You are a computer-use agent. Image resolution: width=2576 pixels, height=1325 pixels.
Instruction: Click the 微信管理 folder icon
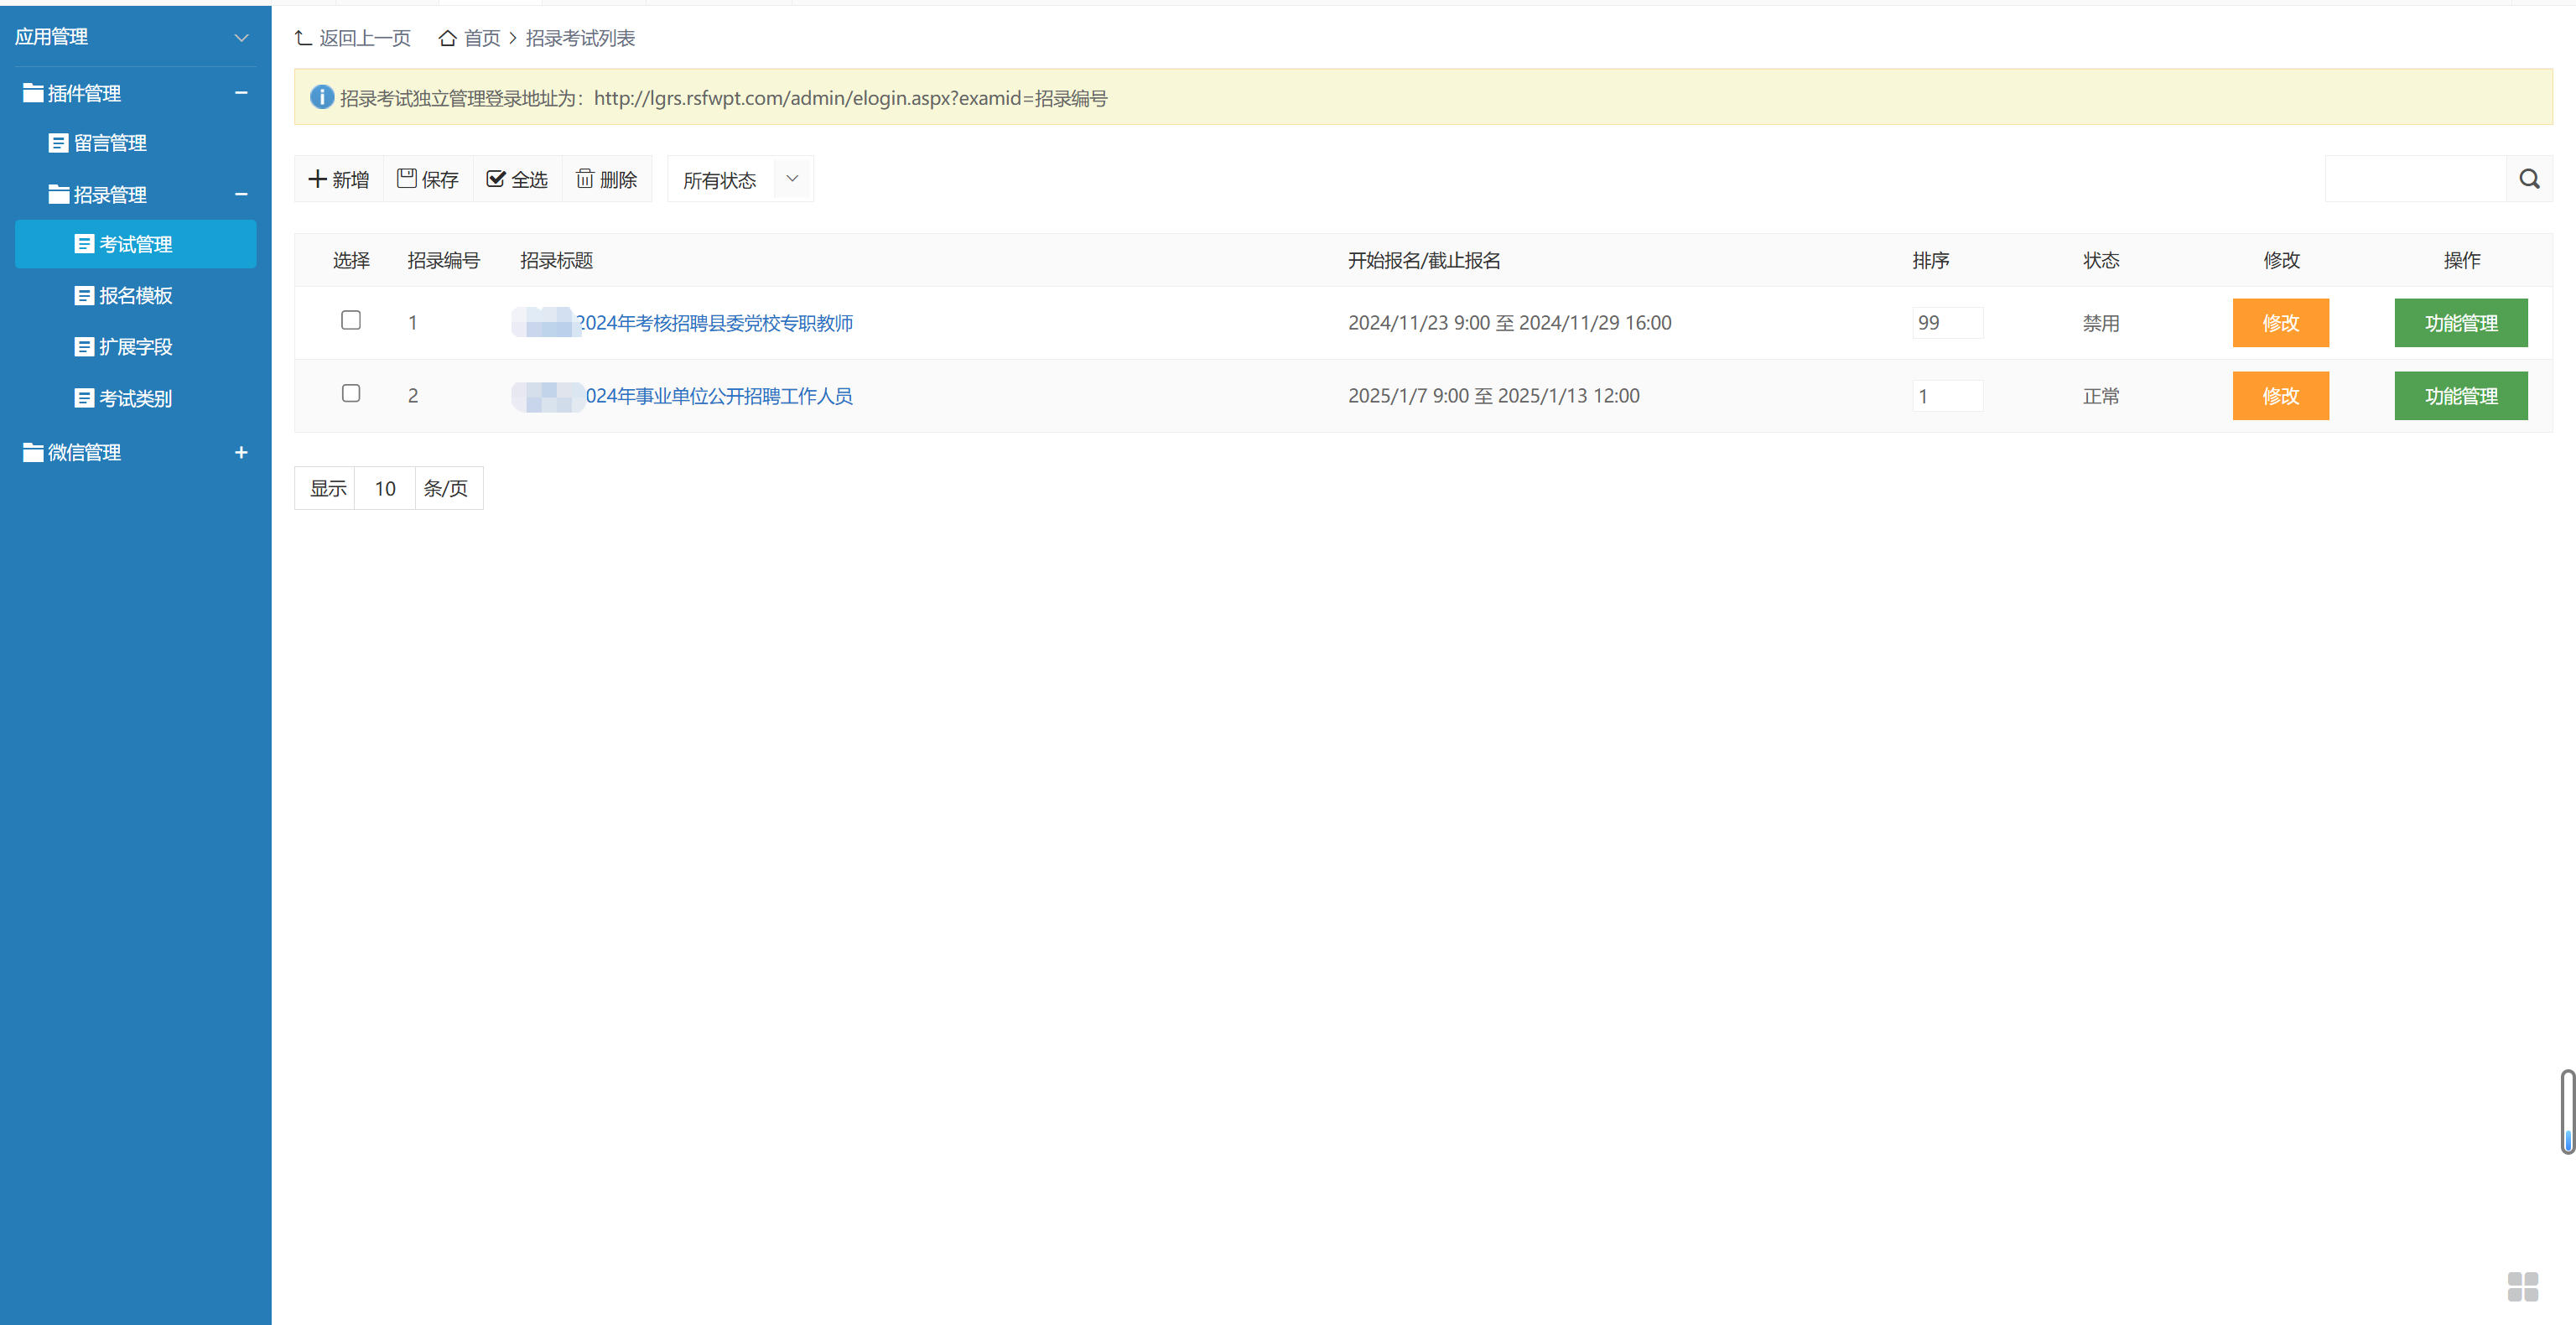tap(33, 452)
